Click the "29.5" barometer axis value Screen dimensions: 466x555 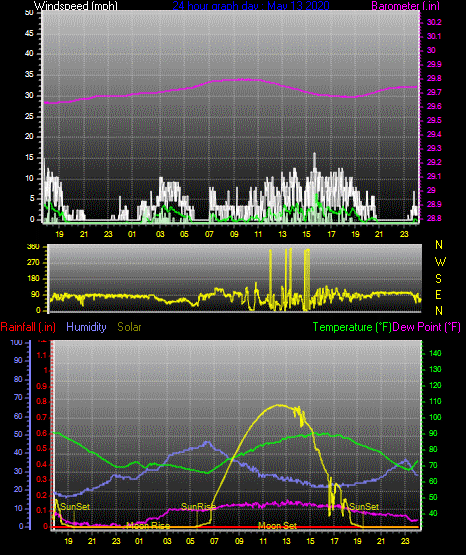[x=434, y=120]
